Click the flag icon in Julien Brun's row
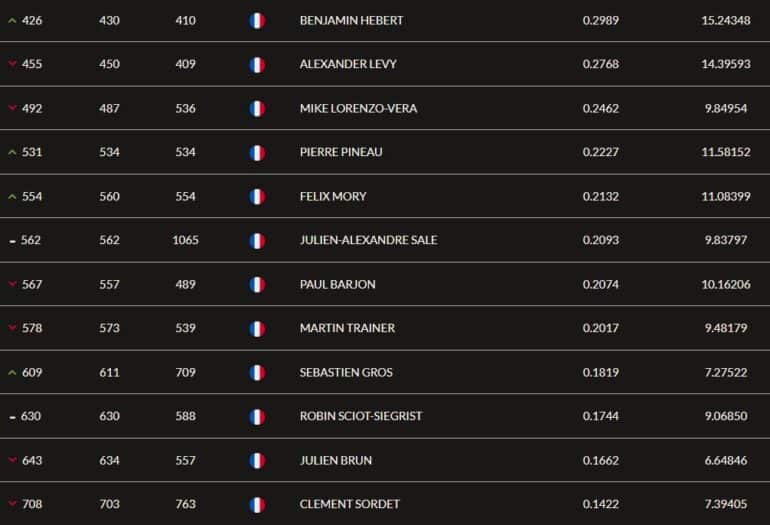Screen dimensions: 770x525 pos(257,461)
